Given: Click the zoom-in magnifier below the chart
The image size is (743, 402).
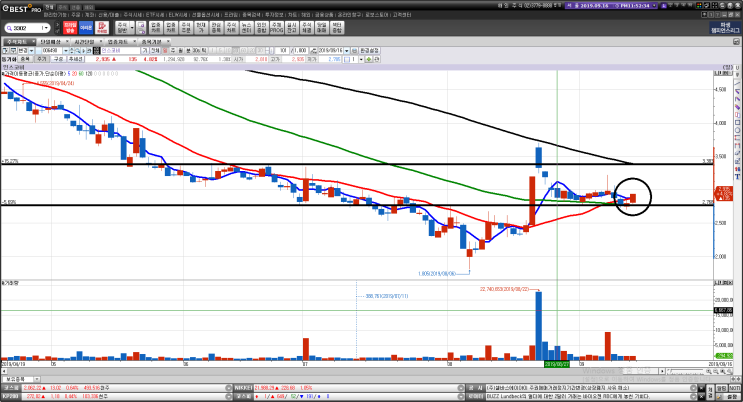Looking at the screenshot, I should click(x=708, y=371).
